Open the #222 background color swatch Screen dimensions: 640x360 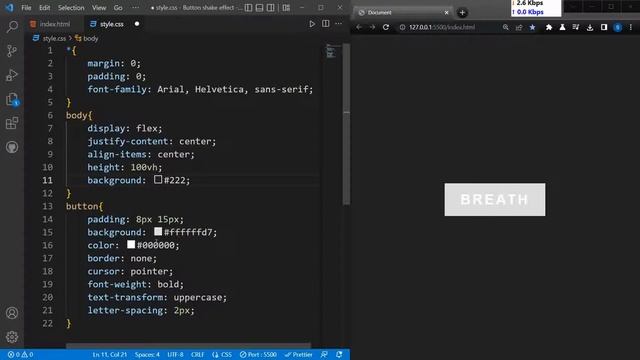(x=158, y=180)
